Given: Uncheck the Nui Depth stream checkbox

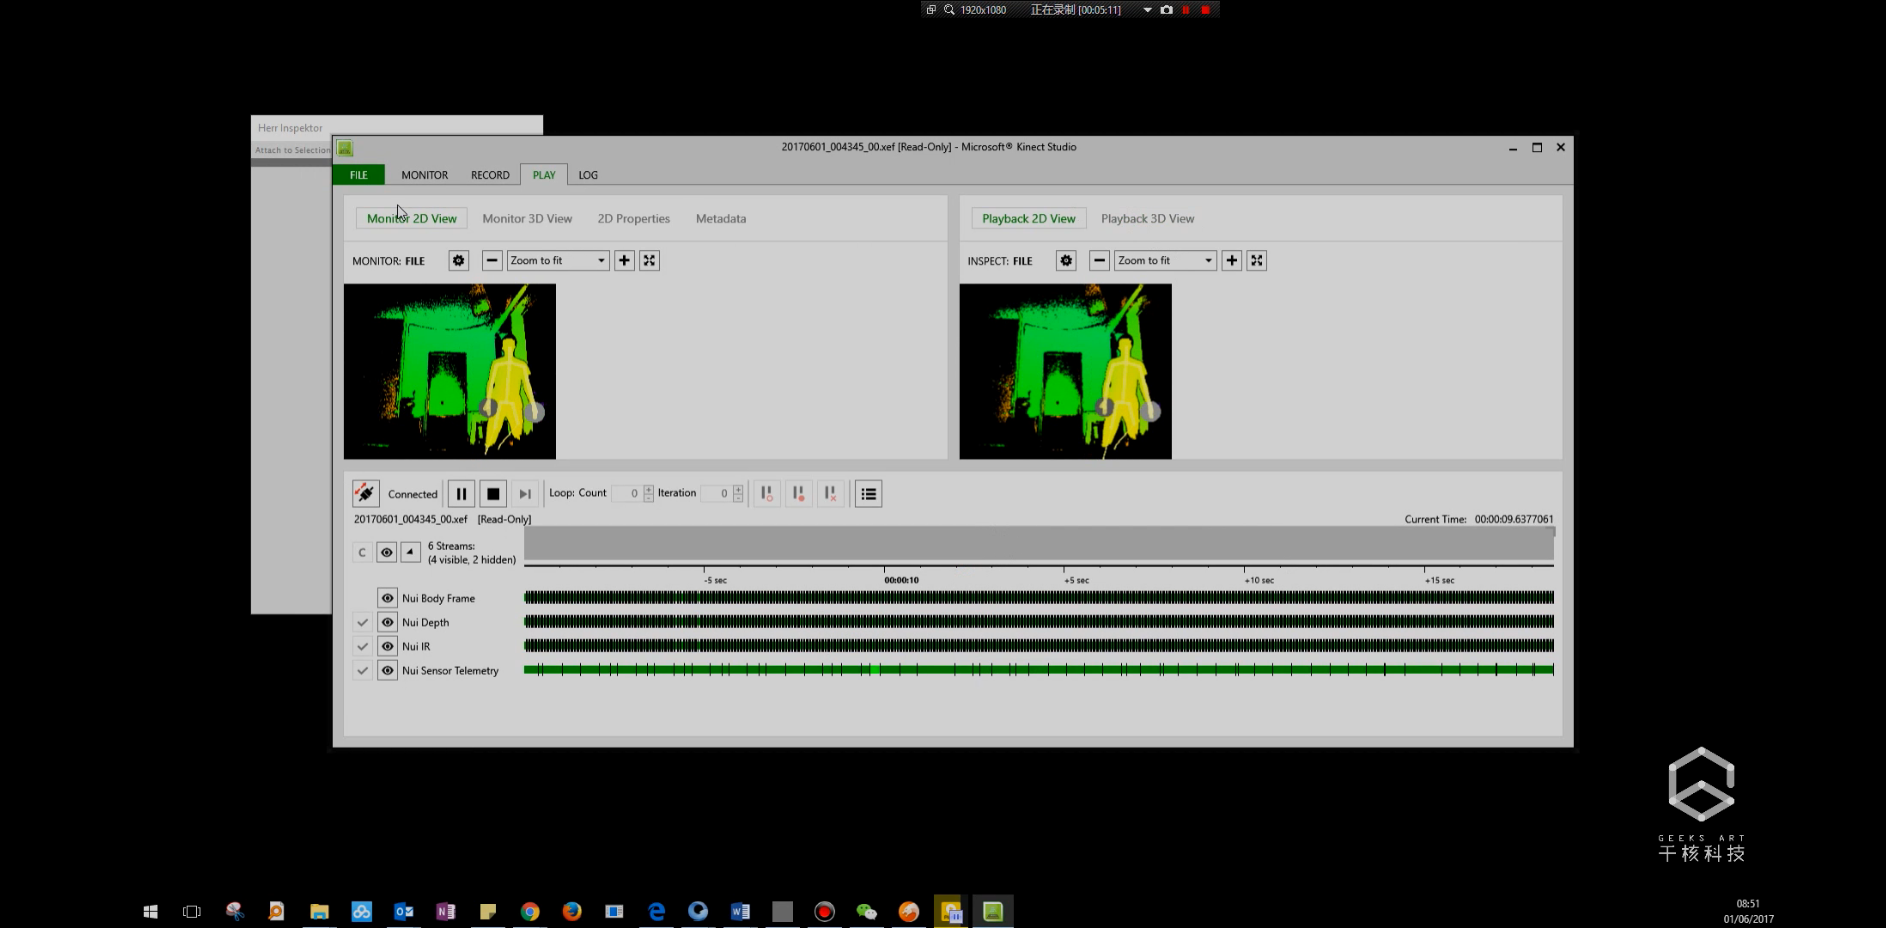Looking at the screenshot, I should pos(363,622).
